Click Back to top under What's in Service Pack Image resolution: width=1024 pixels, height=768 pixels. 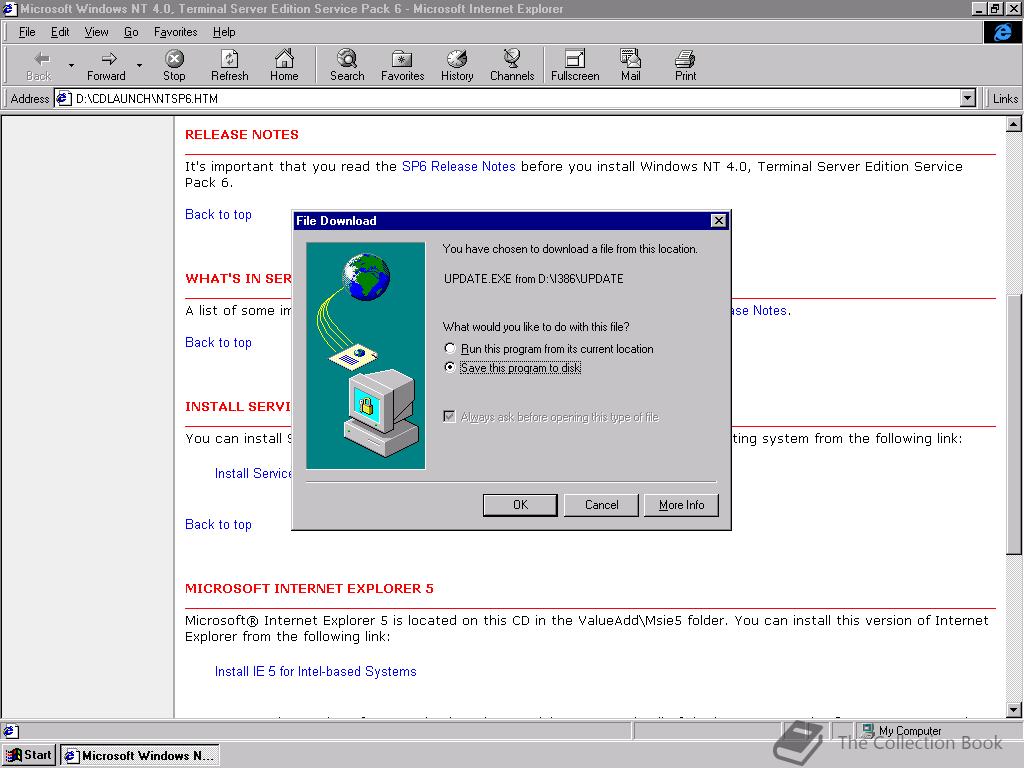(x=218, y=342)
